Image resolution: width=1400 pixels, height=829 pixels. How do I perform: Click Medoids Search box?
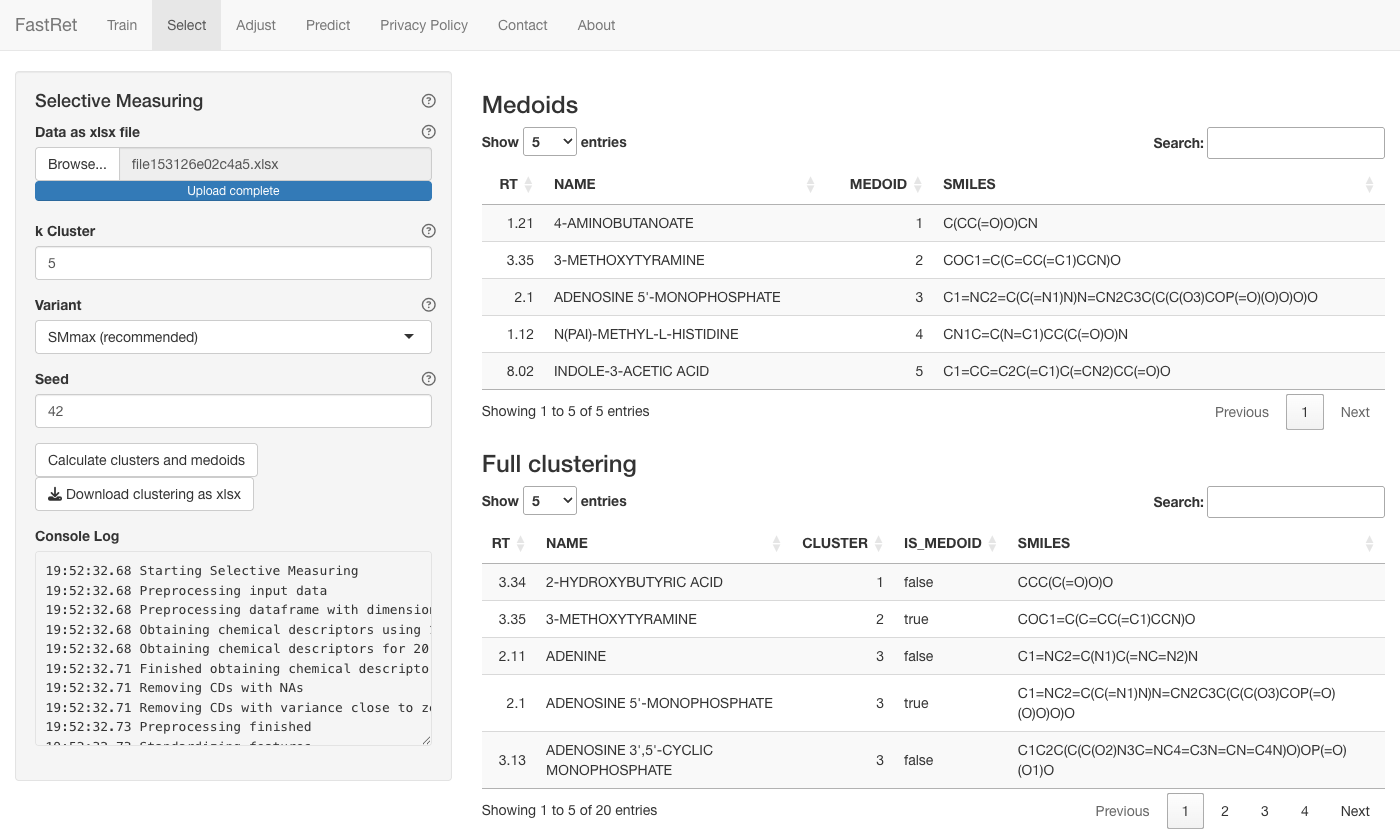pyautogui.click(x=1295, y=143)
